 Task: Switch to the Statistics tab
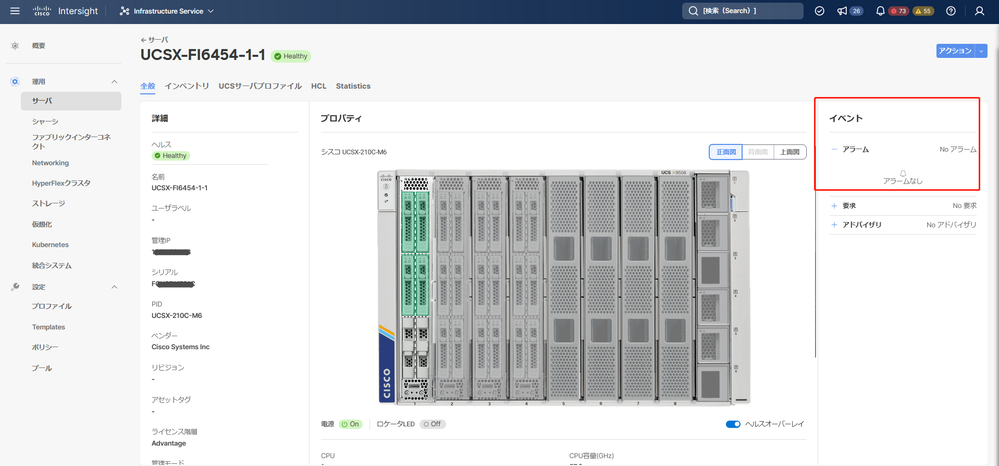pos(353,86)
